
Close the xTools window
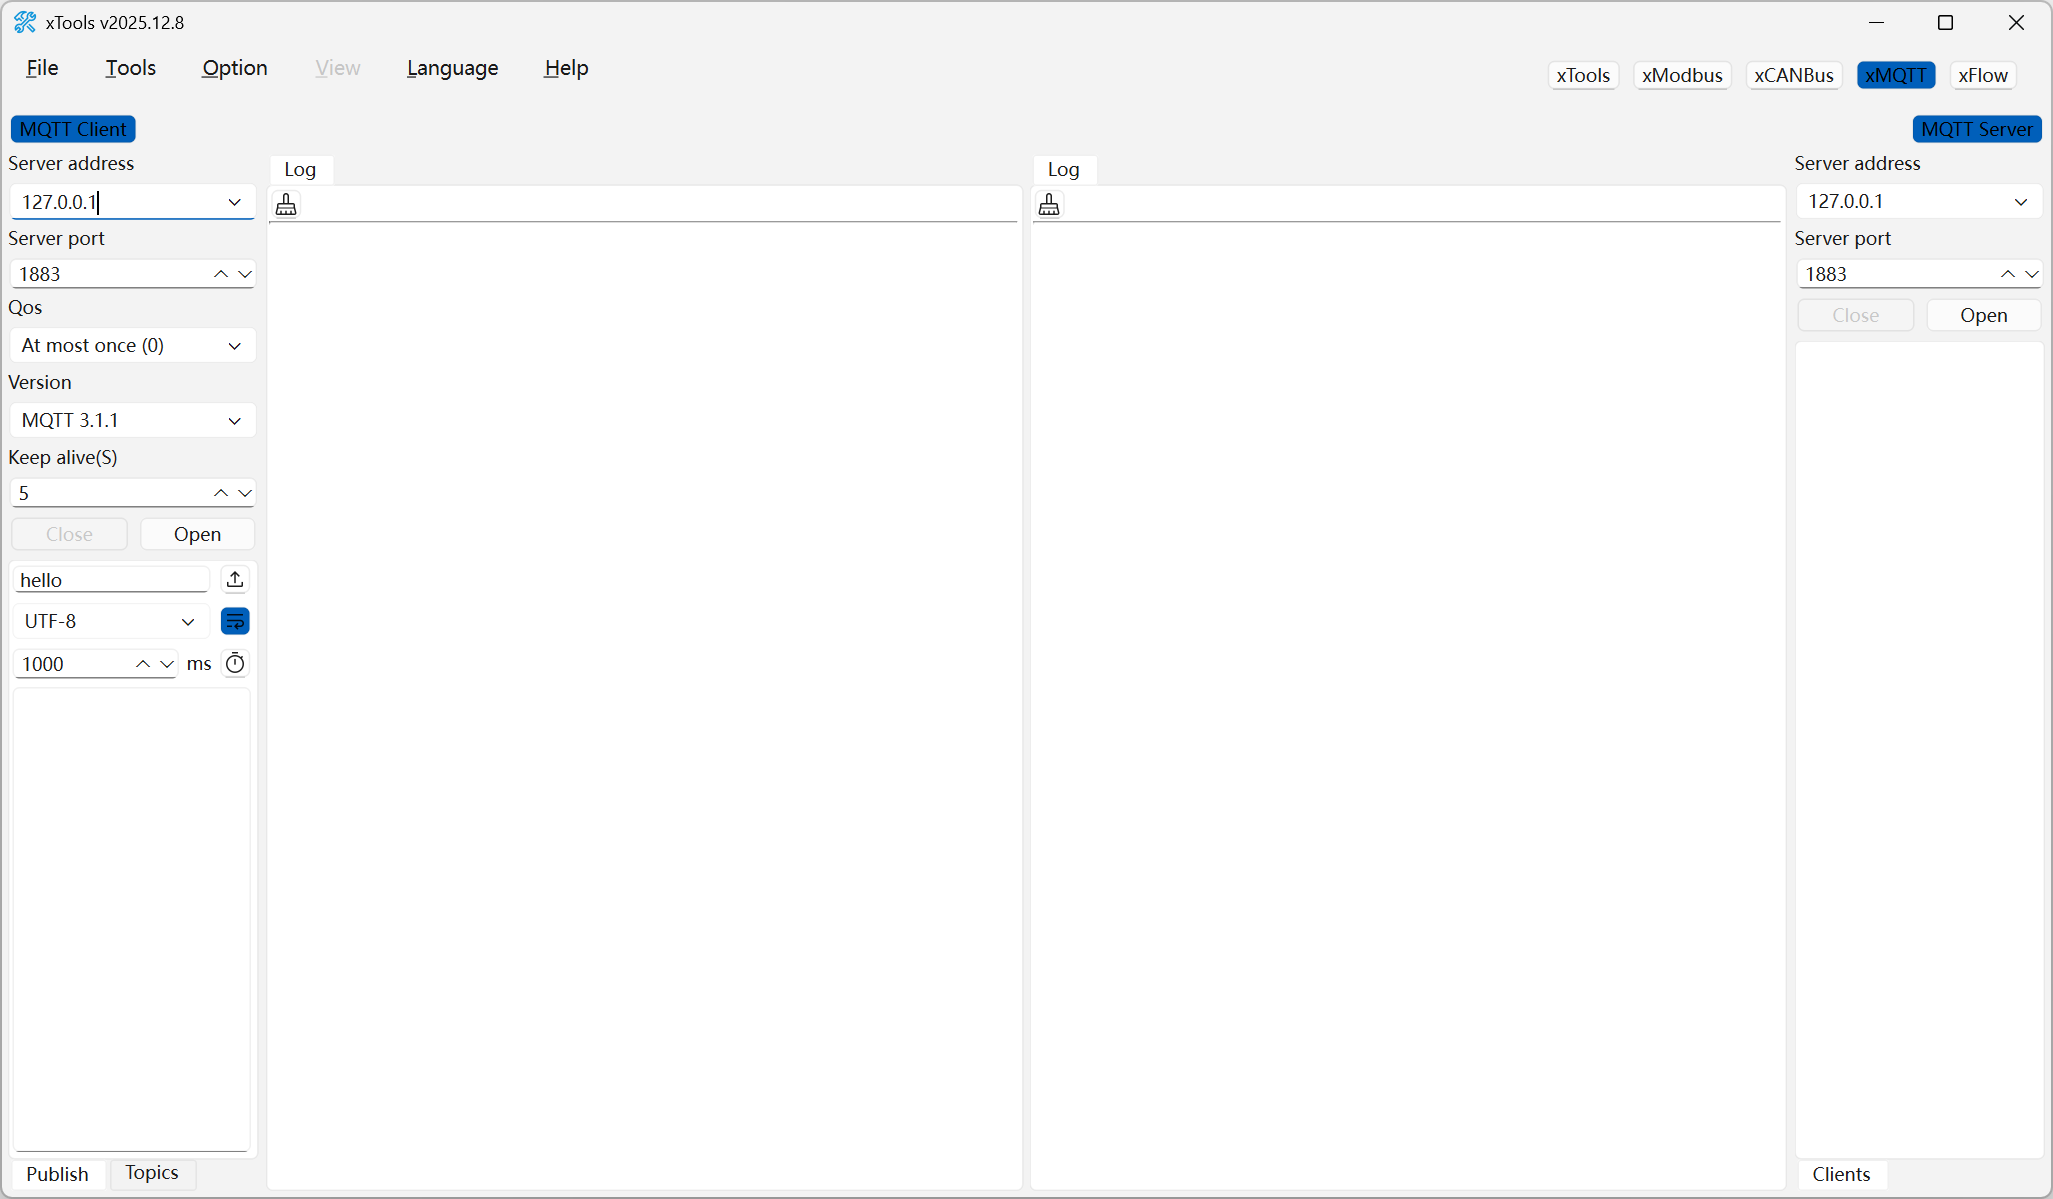pyautogui.click(x=2016, y=22)
